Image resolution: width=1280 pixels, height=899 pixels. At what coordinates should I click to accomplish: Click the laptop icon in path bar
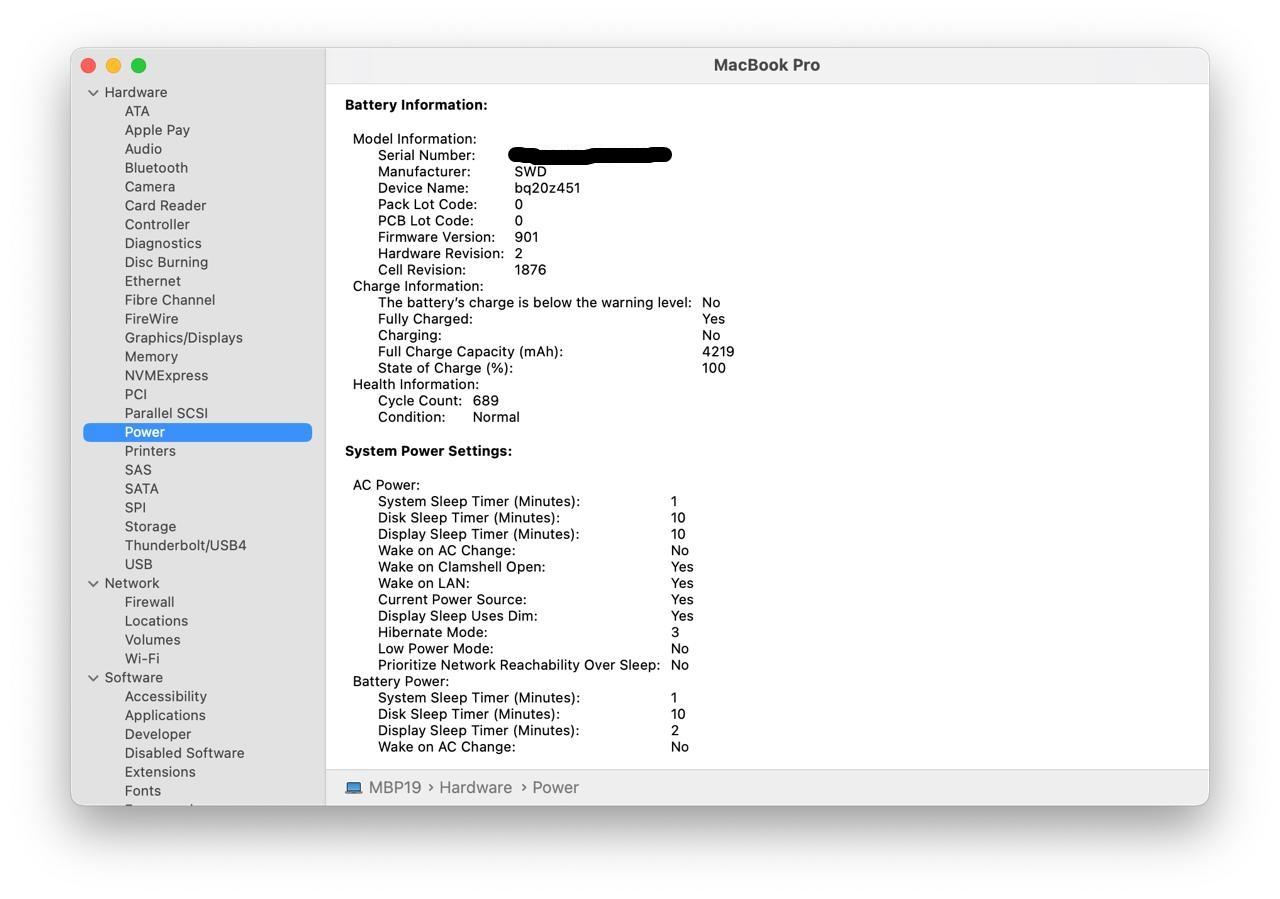[x=353, y=788]
